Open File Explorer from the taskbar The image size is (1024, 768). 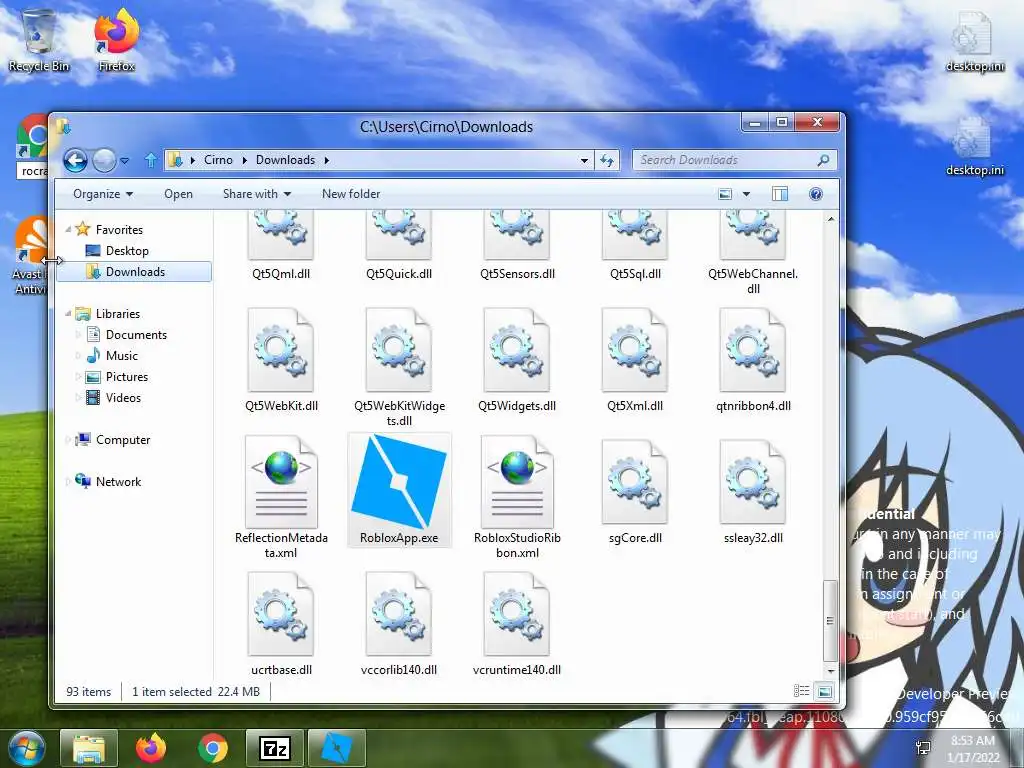coord(89,748)
